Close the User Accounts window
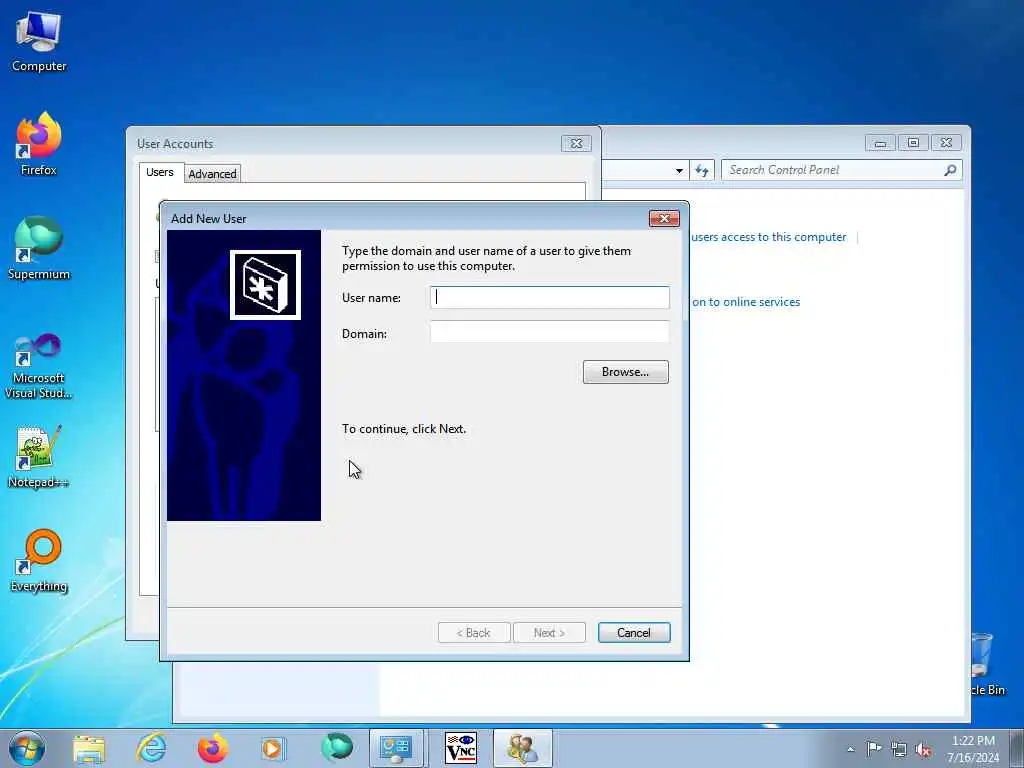 pos(576,143)
